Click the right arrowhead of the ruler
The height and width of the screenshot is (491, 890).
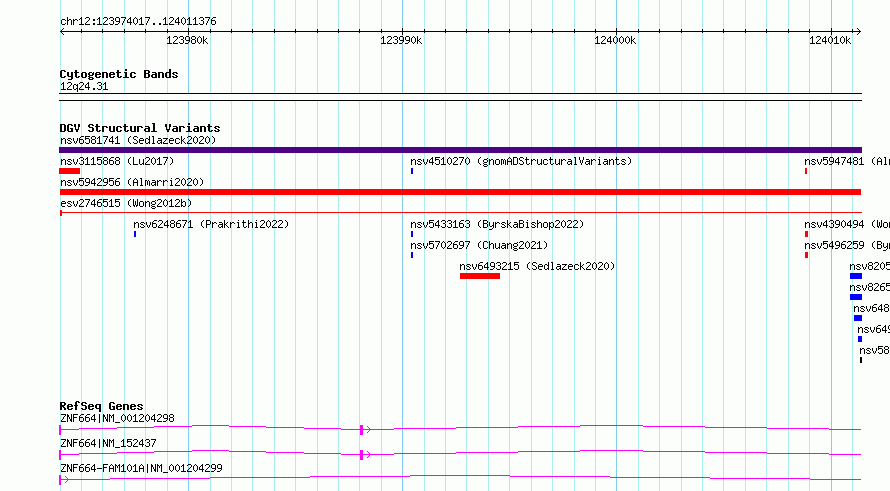pyautogui.click(x=858, y=31)
